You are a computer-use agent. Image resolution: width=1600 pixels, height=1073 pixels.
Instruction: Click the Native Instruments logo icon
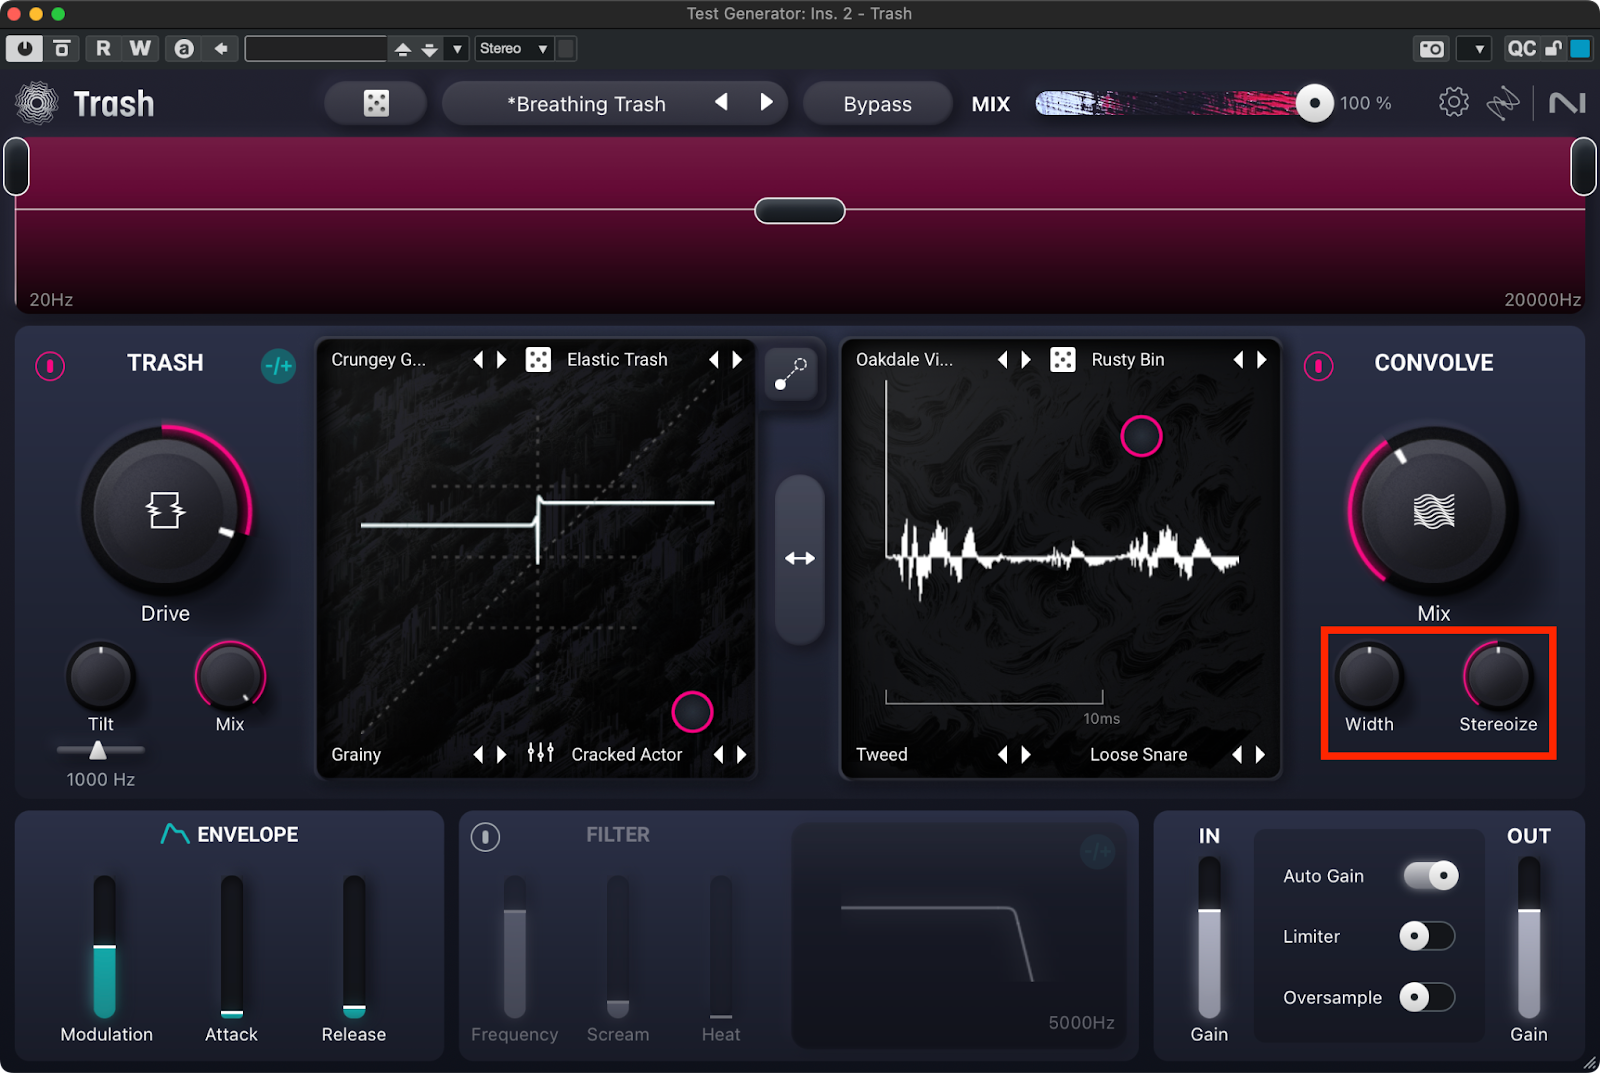coord(1567,103)
